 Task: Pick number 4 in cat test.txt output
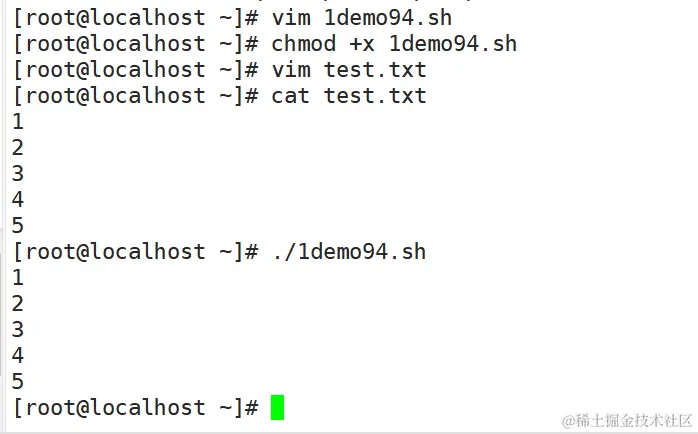pos(18,200)
